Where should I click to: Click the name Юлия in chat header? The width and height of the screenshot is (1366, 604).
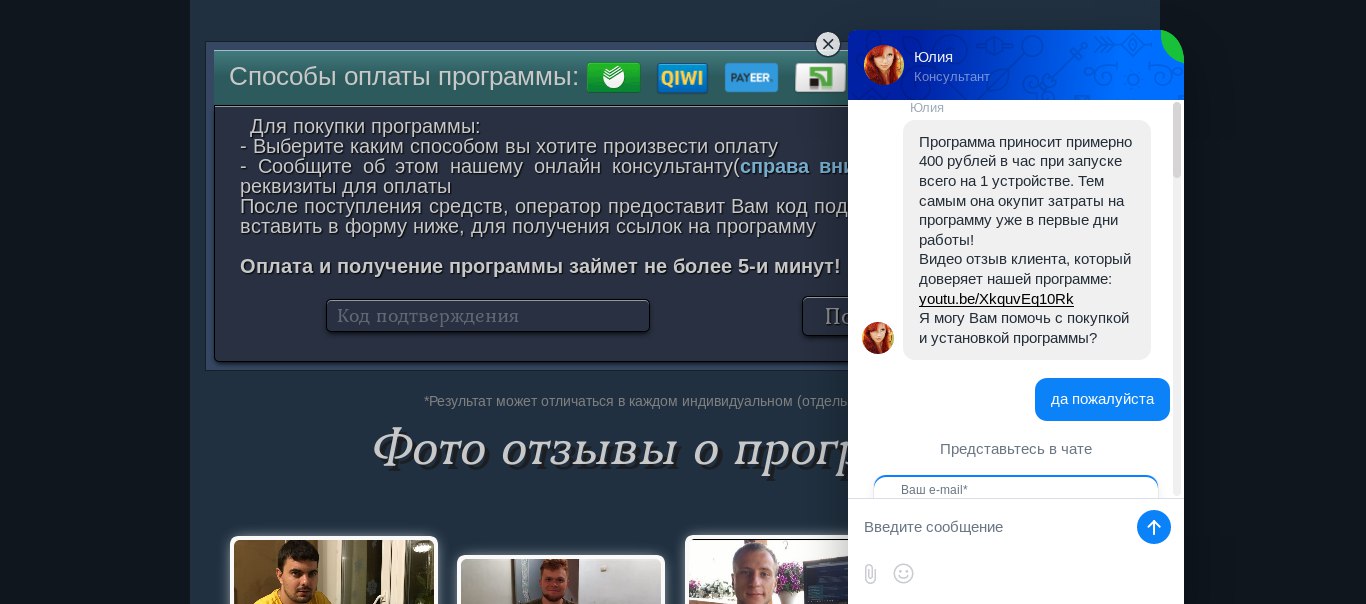(933, 57)
